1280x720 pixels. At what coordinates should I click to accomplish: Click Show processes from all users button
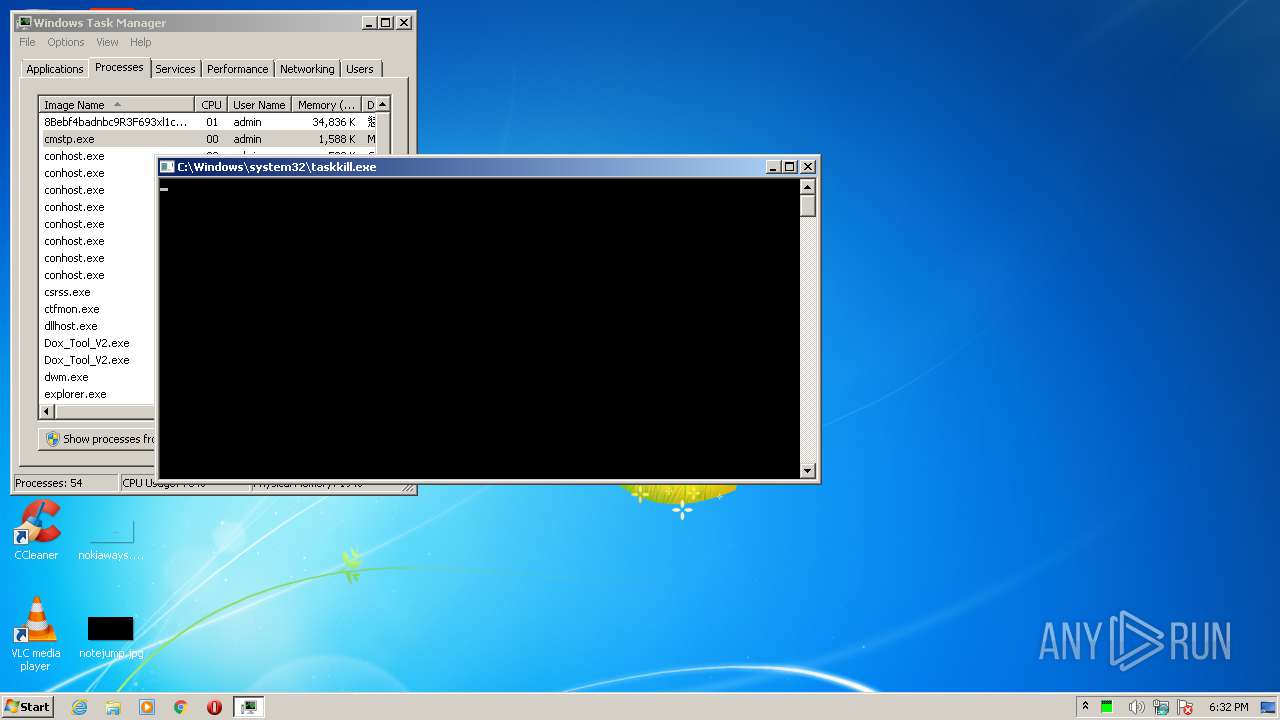pos(98,439)
